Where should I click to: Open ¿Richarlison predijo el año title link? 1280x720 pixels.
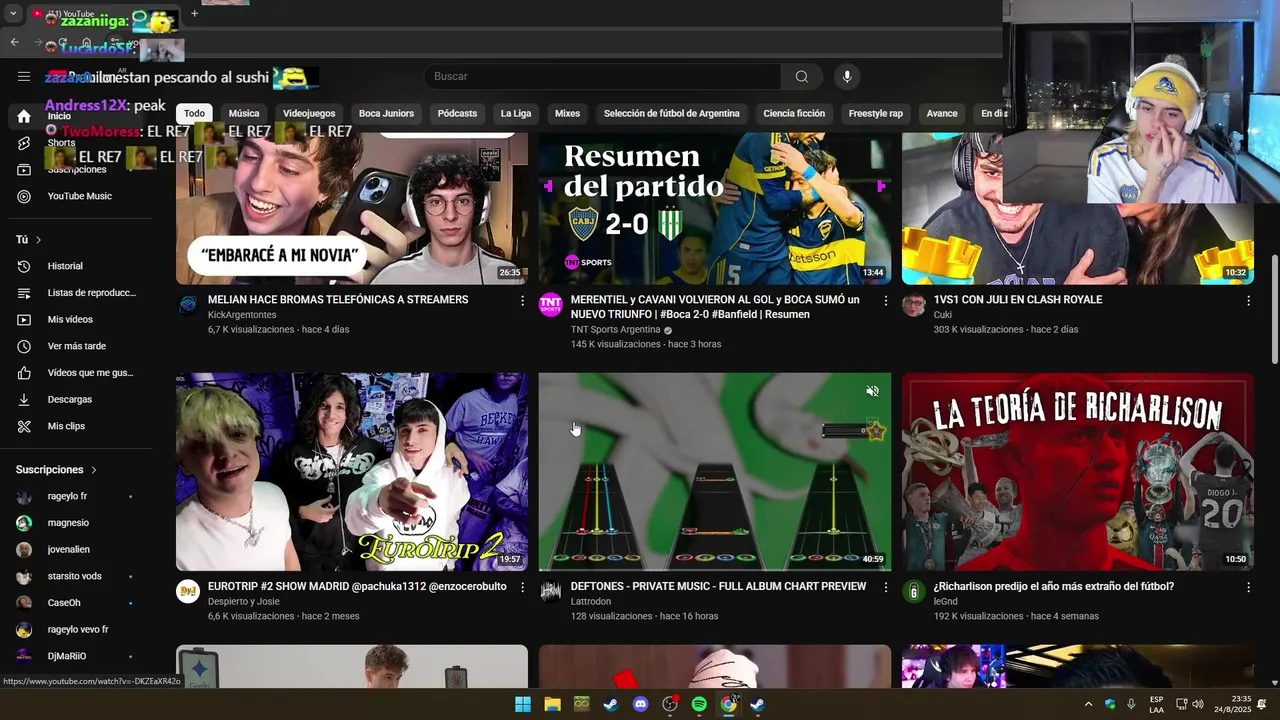click(x=1054, y=587)
